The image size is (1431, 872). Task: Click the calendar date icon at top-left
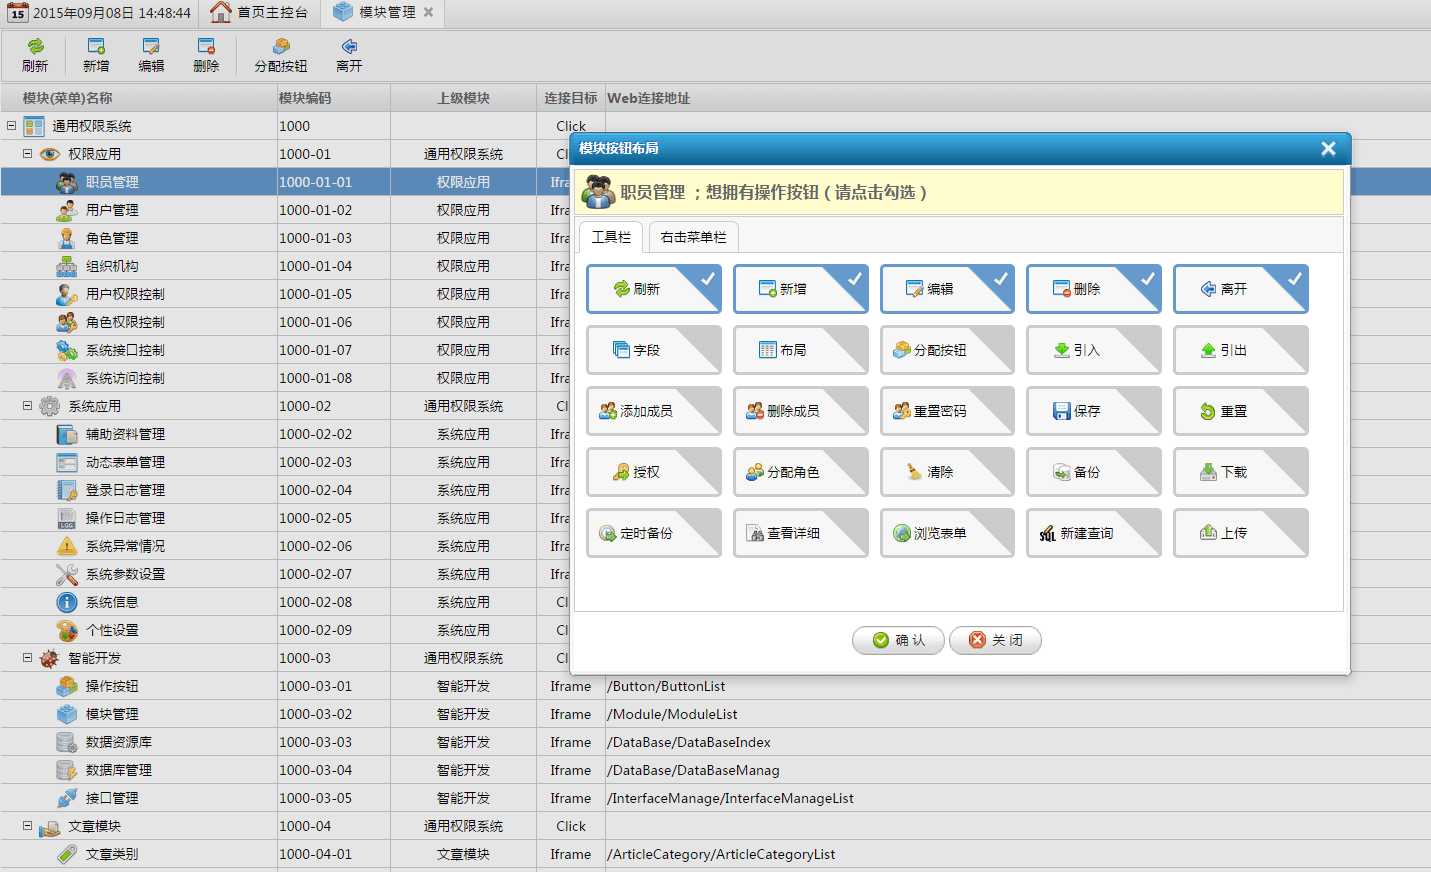coord(17,12)
